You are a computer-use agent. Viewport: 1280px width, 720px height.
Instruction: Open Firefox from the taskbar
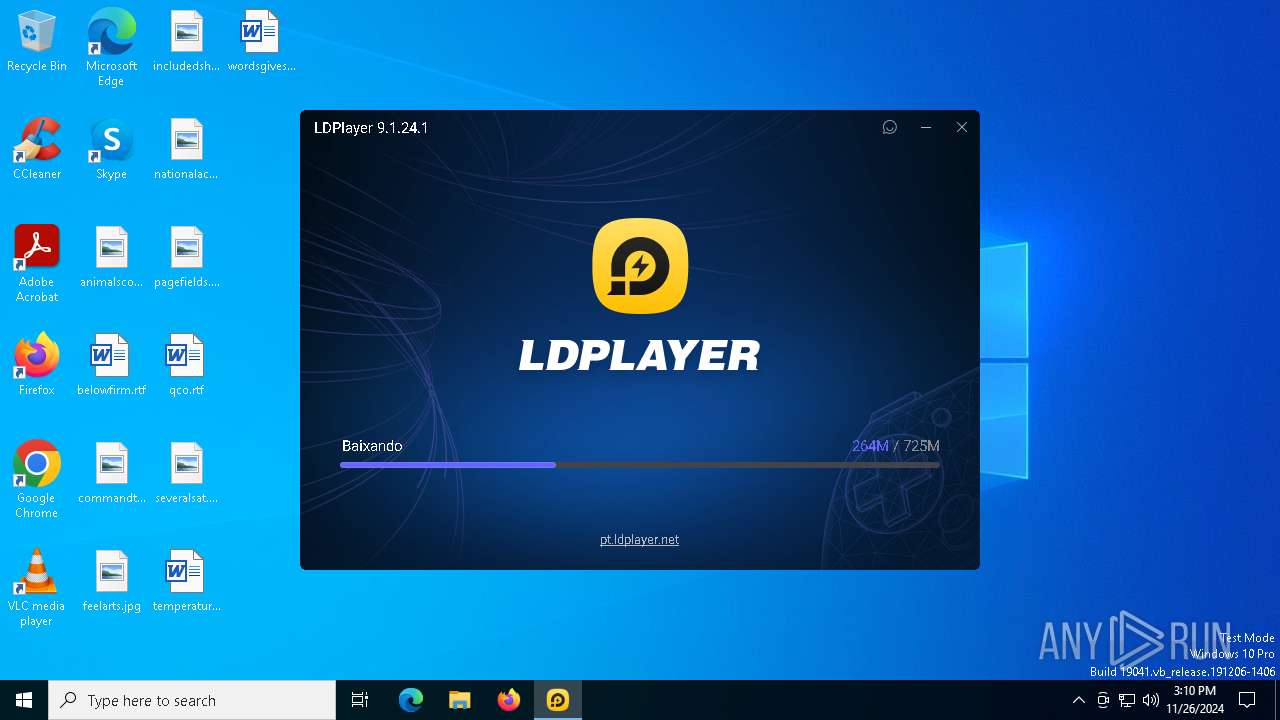point(509,700)
